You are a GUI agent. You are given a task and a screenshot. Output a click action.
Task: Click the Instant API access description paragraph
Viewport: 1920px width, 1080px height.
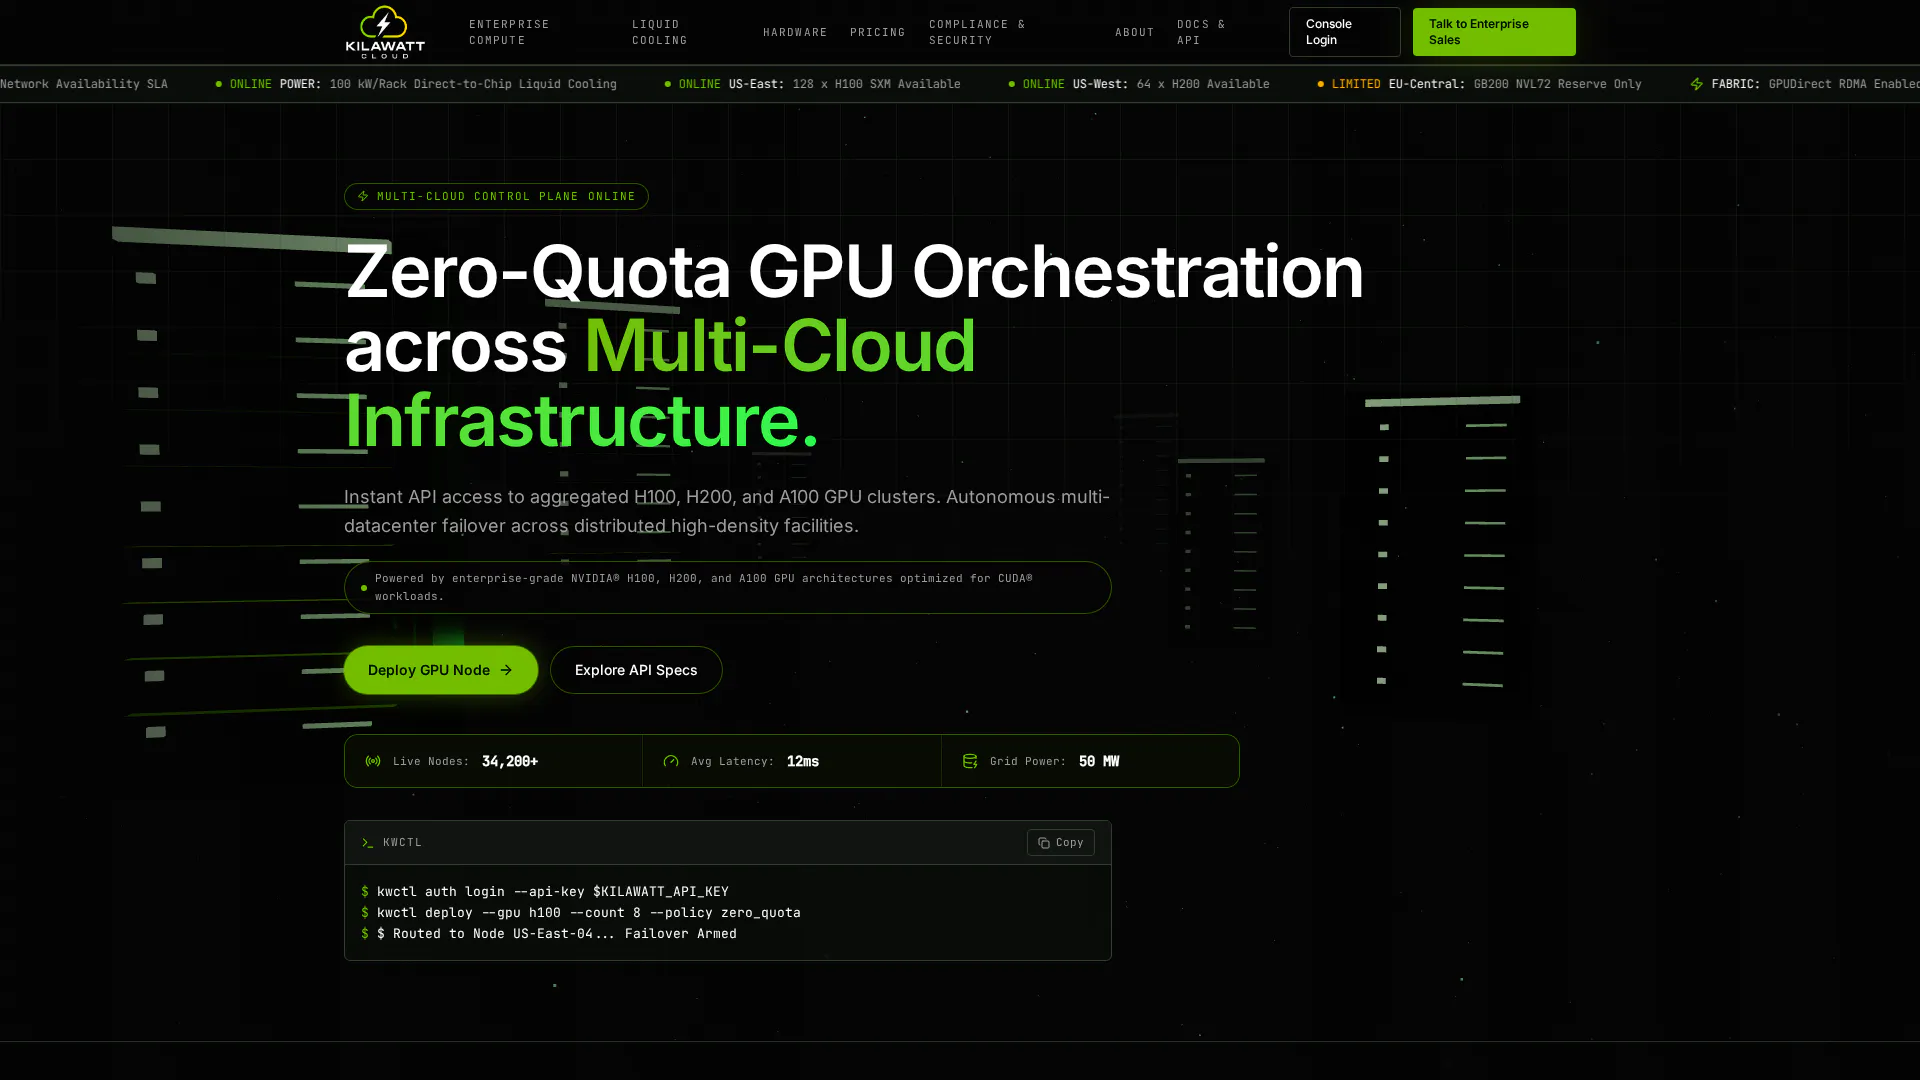[x=727, y=511]
